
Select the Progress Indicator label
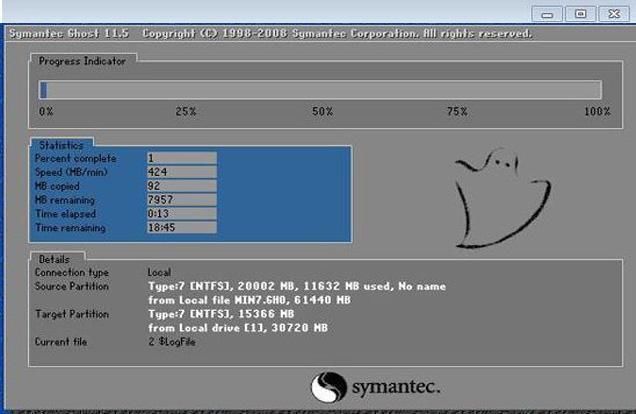(x=82, y=61)
